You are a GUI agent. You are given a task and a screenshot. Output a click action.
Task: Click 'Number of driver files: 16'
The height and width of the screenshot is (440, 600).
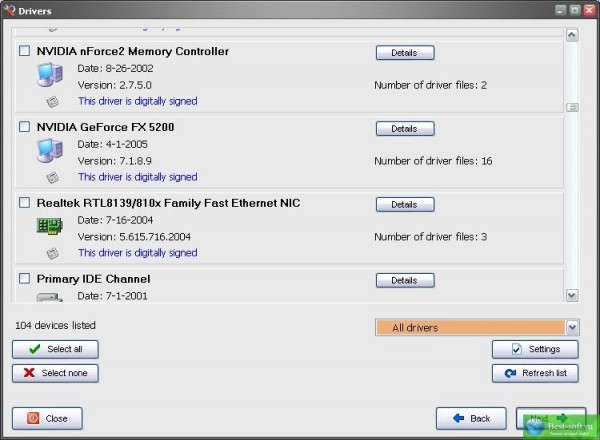pos(433,161)
